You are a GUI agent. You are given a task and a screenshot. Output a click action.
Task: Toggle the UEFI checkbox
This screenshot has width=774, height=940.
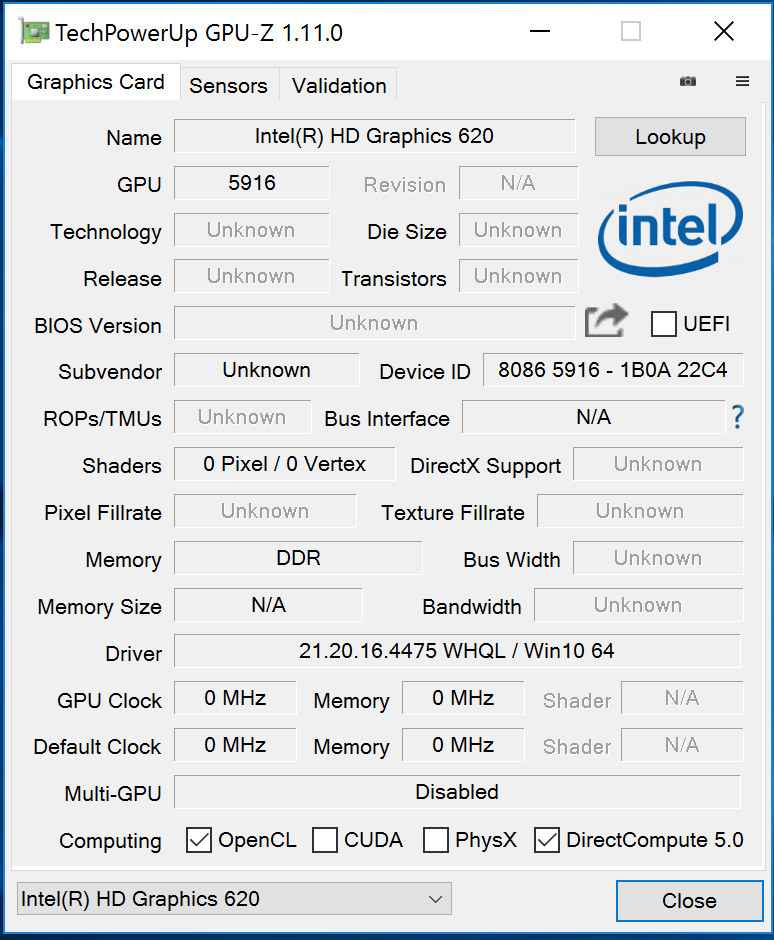coord(664,324)
